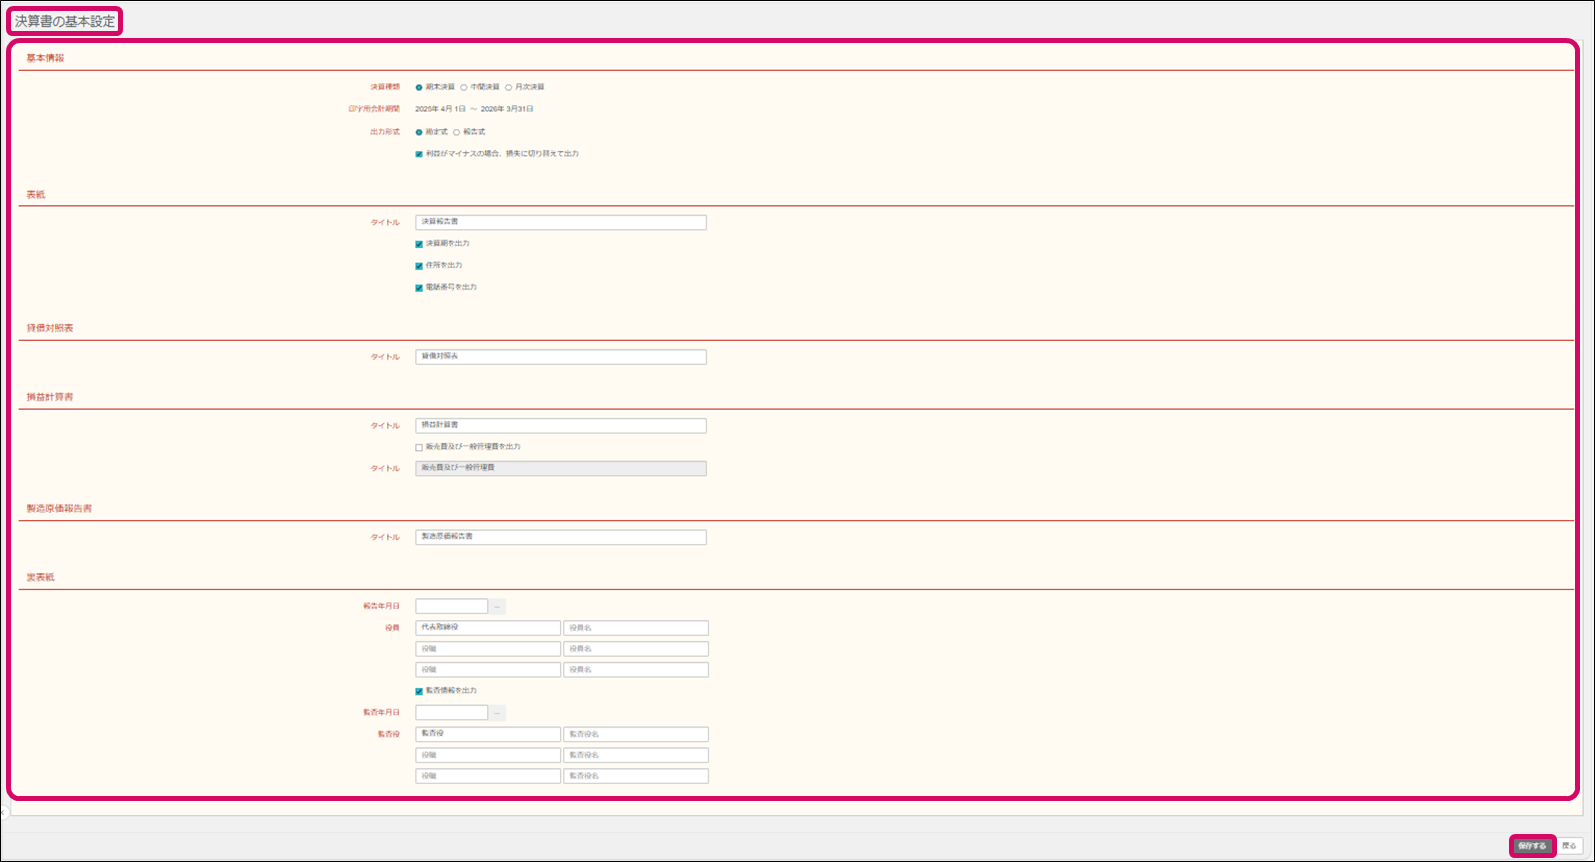Click the 報告年月日 date input field
The height and width of the screenshot is (862, 1595).
[451, 606]
